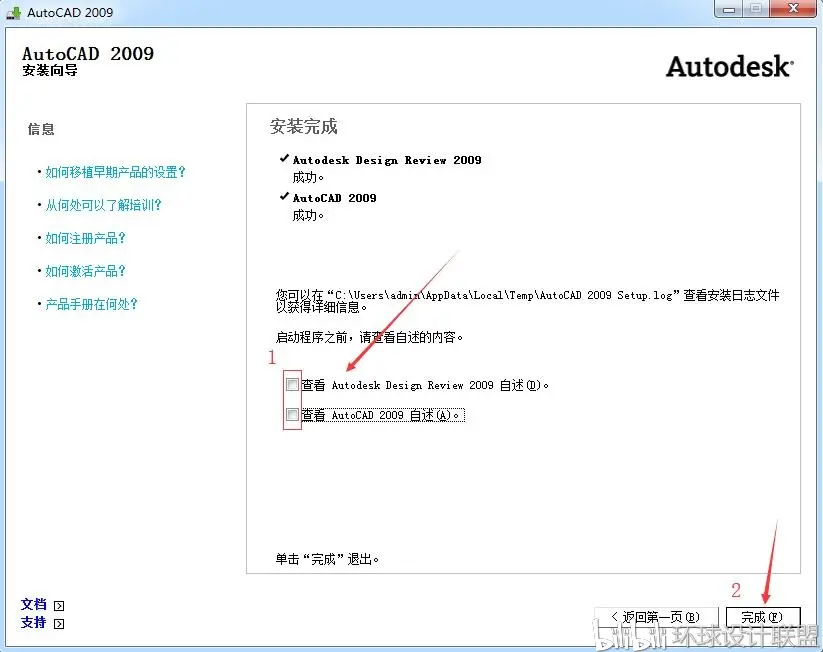Viewport: 823px width, 652px height.
Task: Click the checkmark beside Autodesk Design Review 2009
Action: 284,158
